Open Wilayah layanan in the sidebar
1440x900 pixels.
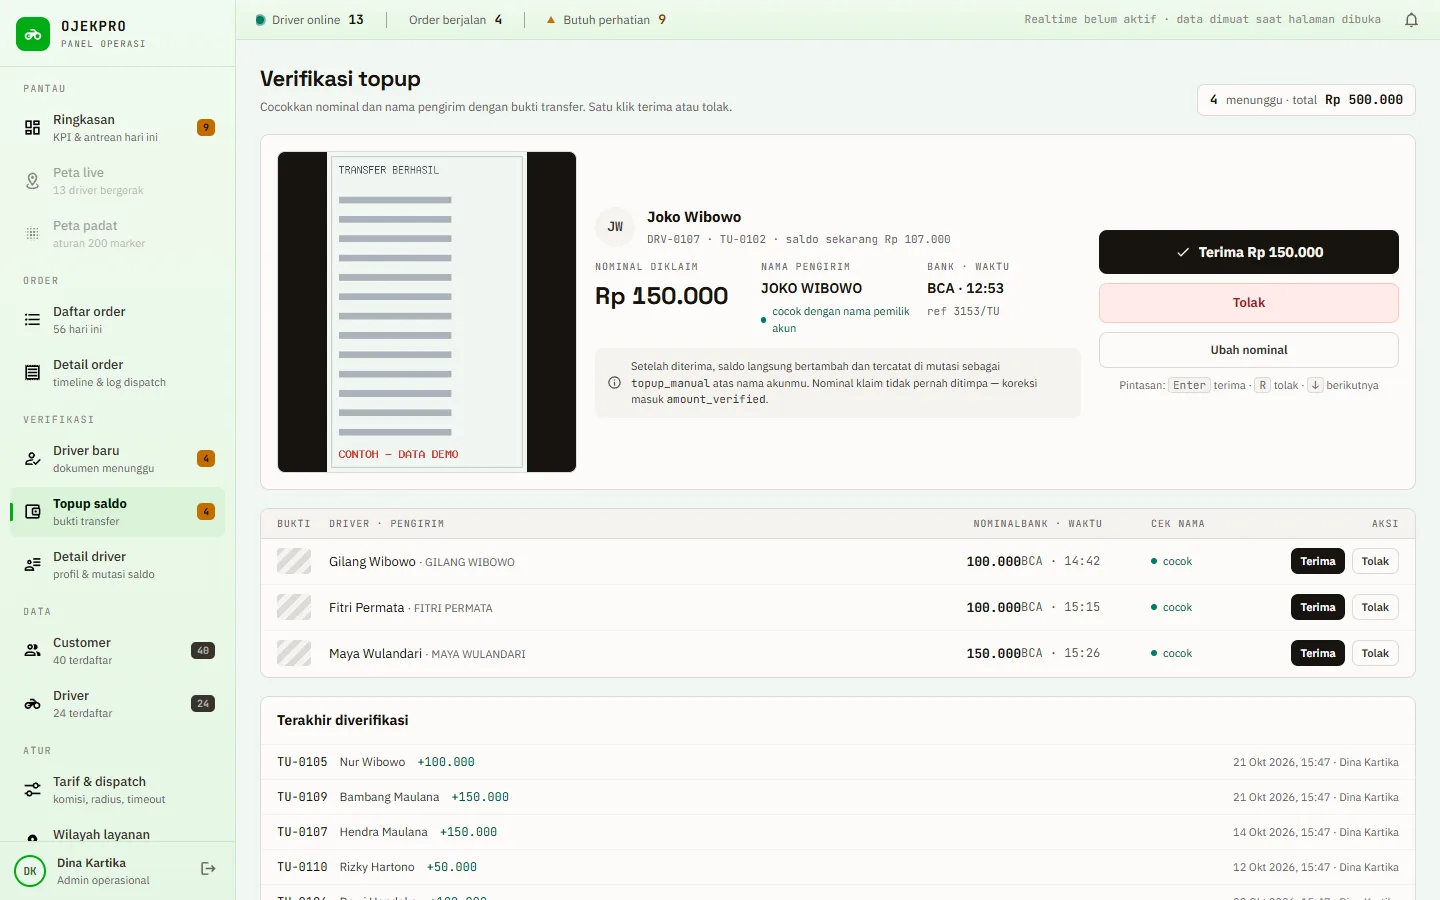(118, 832)
